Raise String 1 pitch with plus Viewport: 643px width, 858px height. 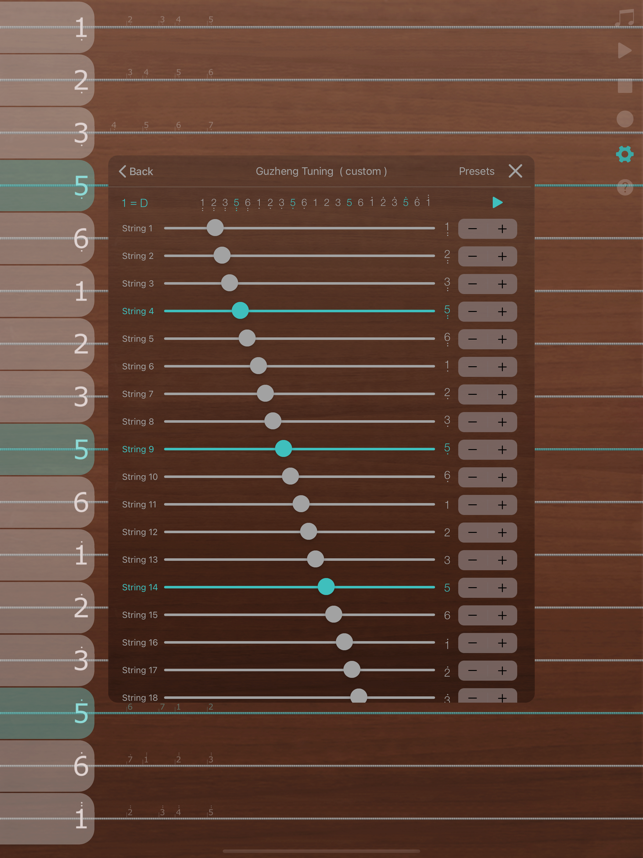pos(502,229)
